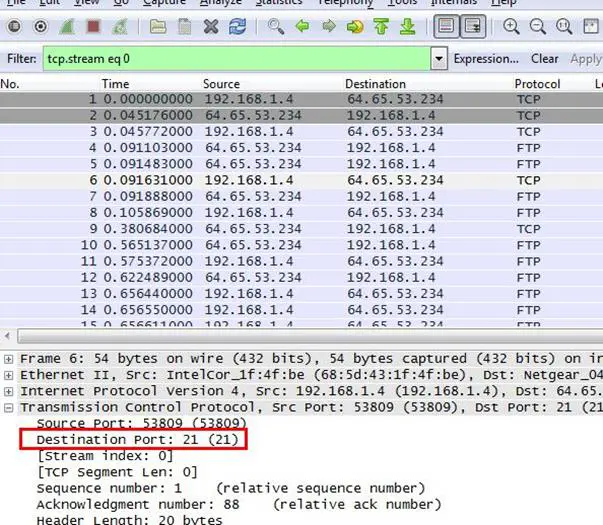Reload the capture file
The width and height of the screenshot is (603, 525).
point(237,26)
